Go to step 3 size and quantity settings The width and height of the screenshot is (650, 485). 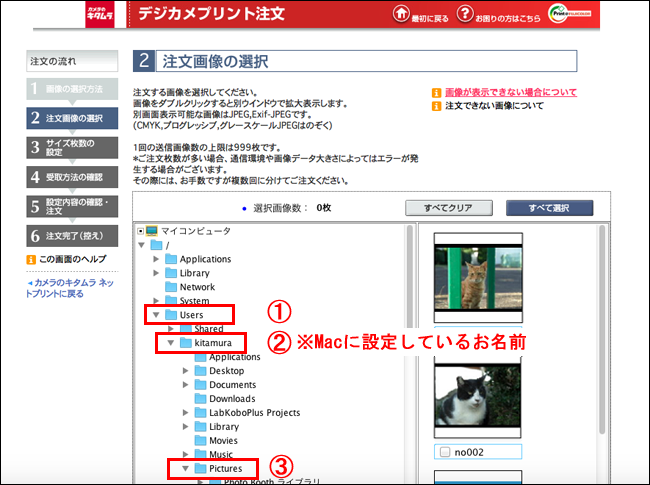tap(73, 147)
